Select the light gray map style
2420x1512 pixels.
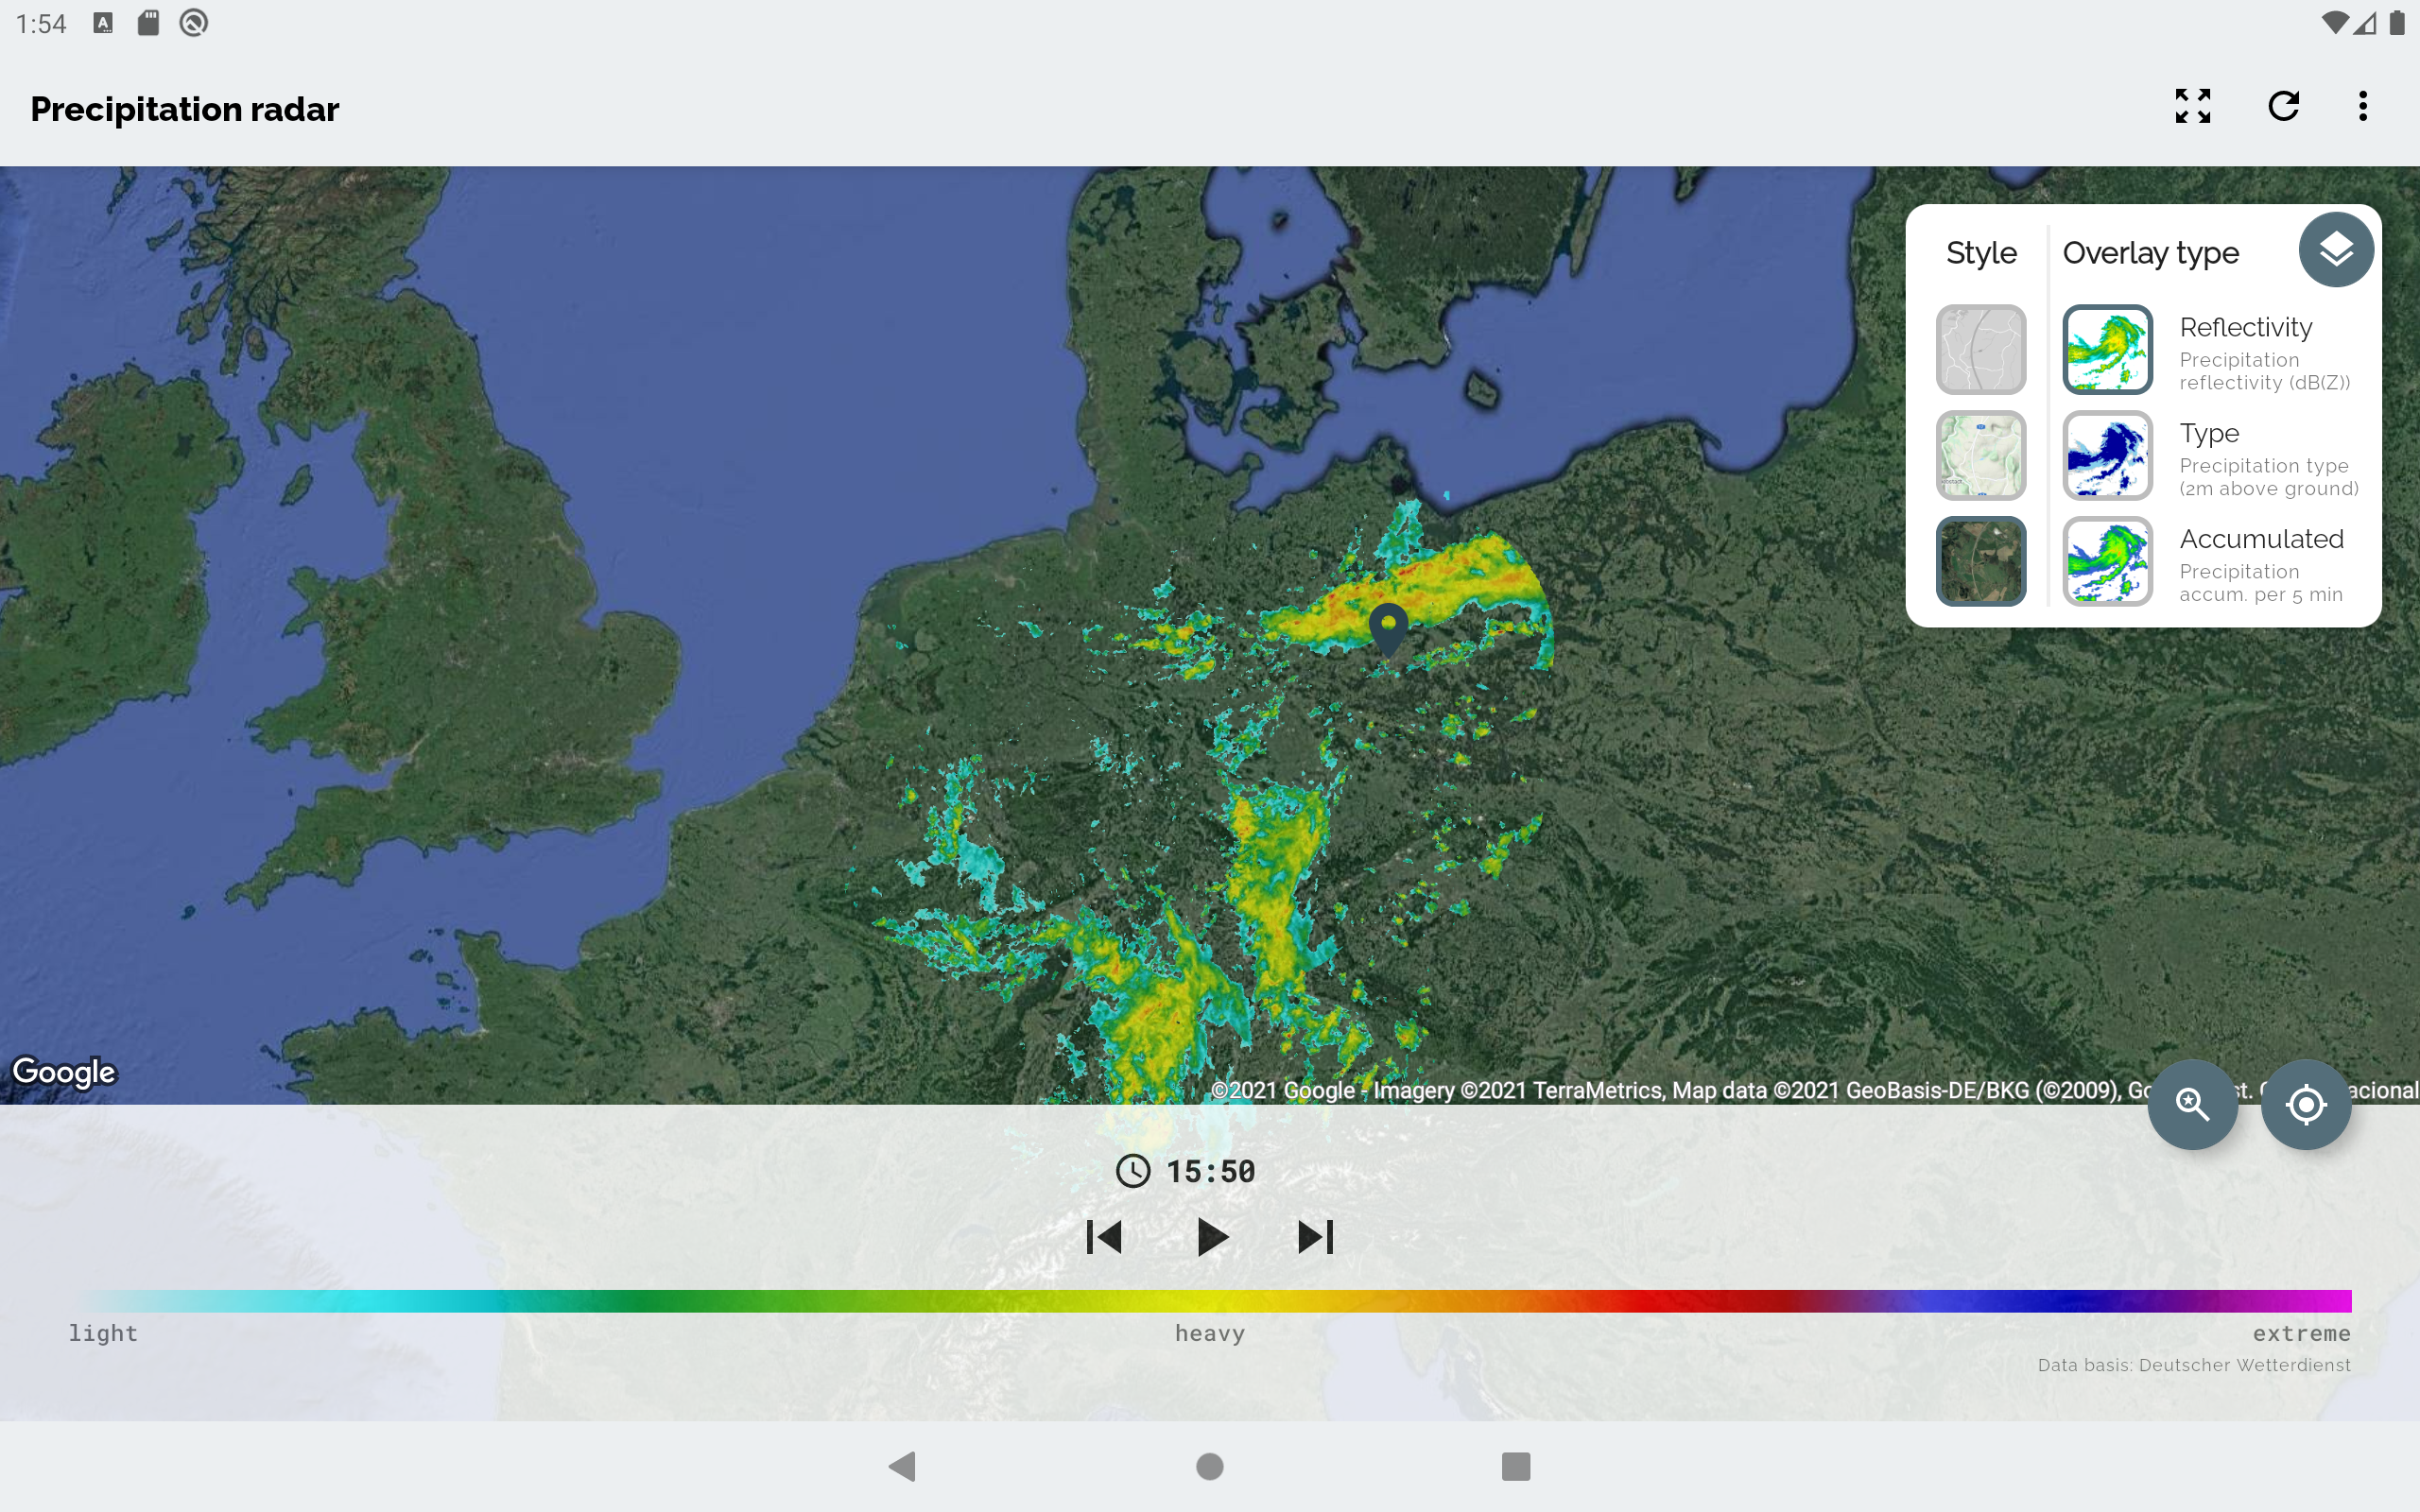click(1980, 349)
